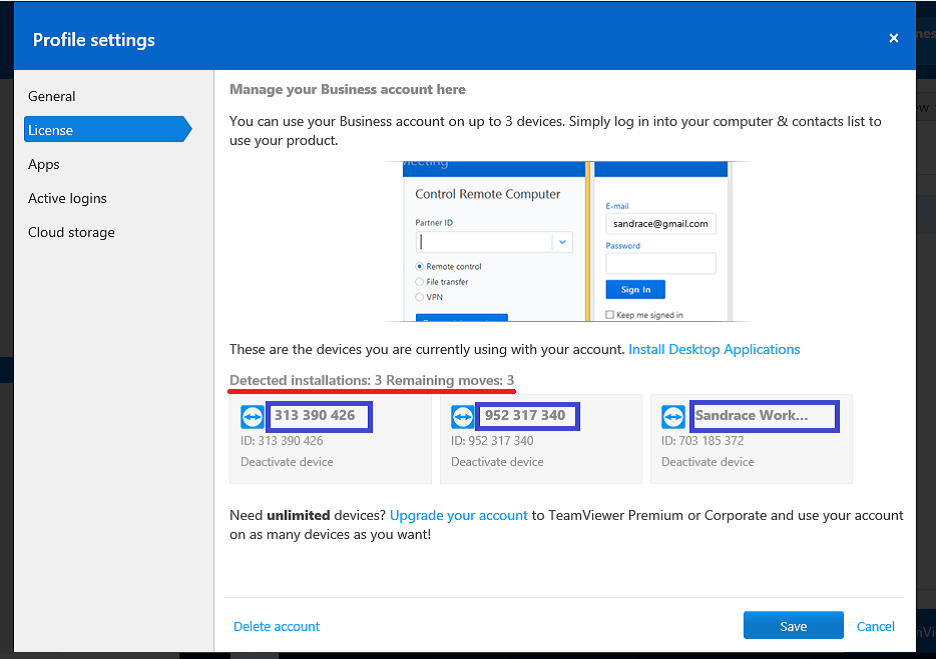
Task: Select device name 952 317 340
Action: [x=525, y=415]
